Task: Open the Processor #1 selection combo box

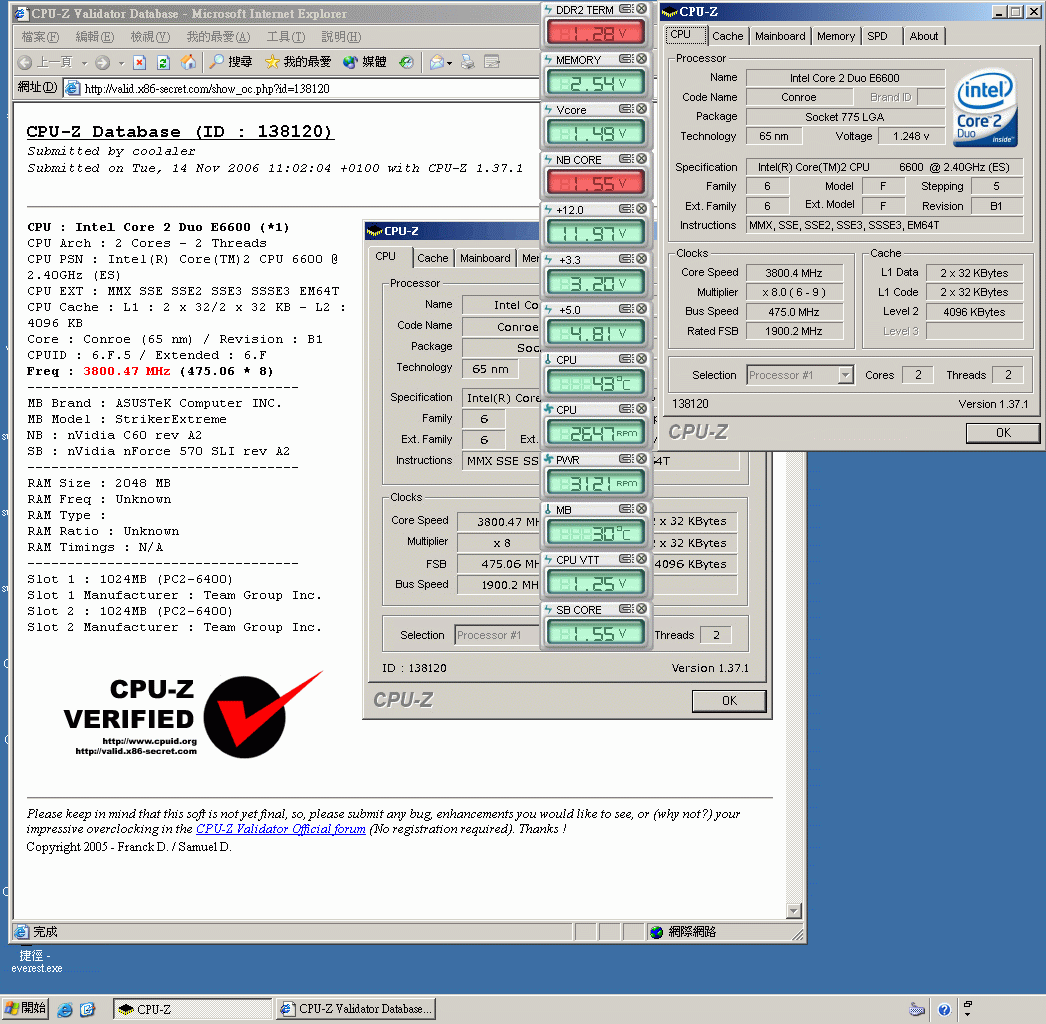Action: (800, 375)
